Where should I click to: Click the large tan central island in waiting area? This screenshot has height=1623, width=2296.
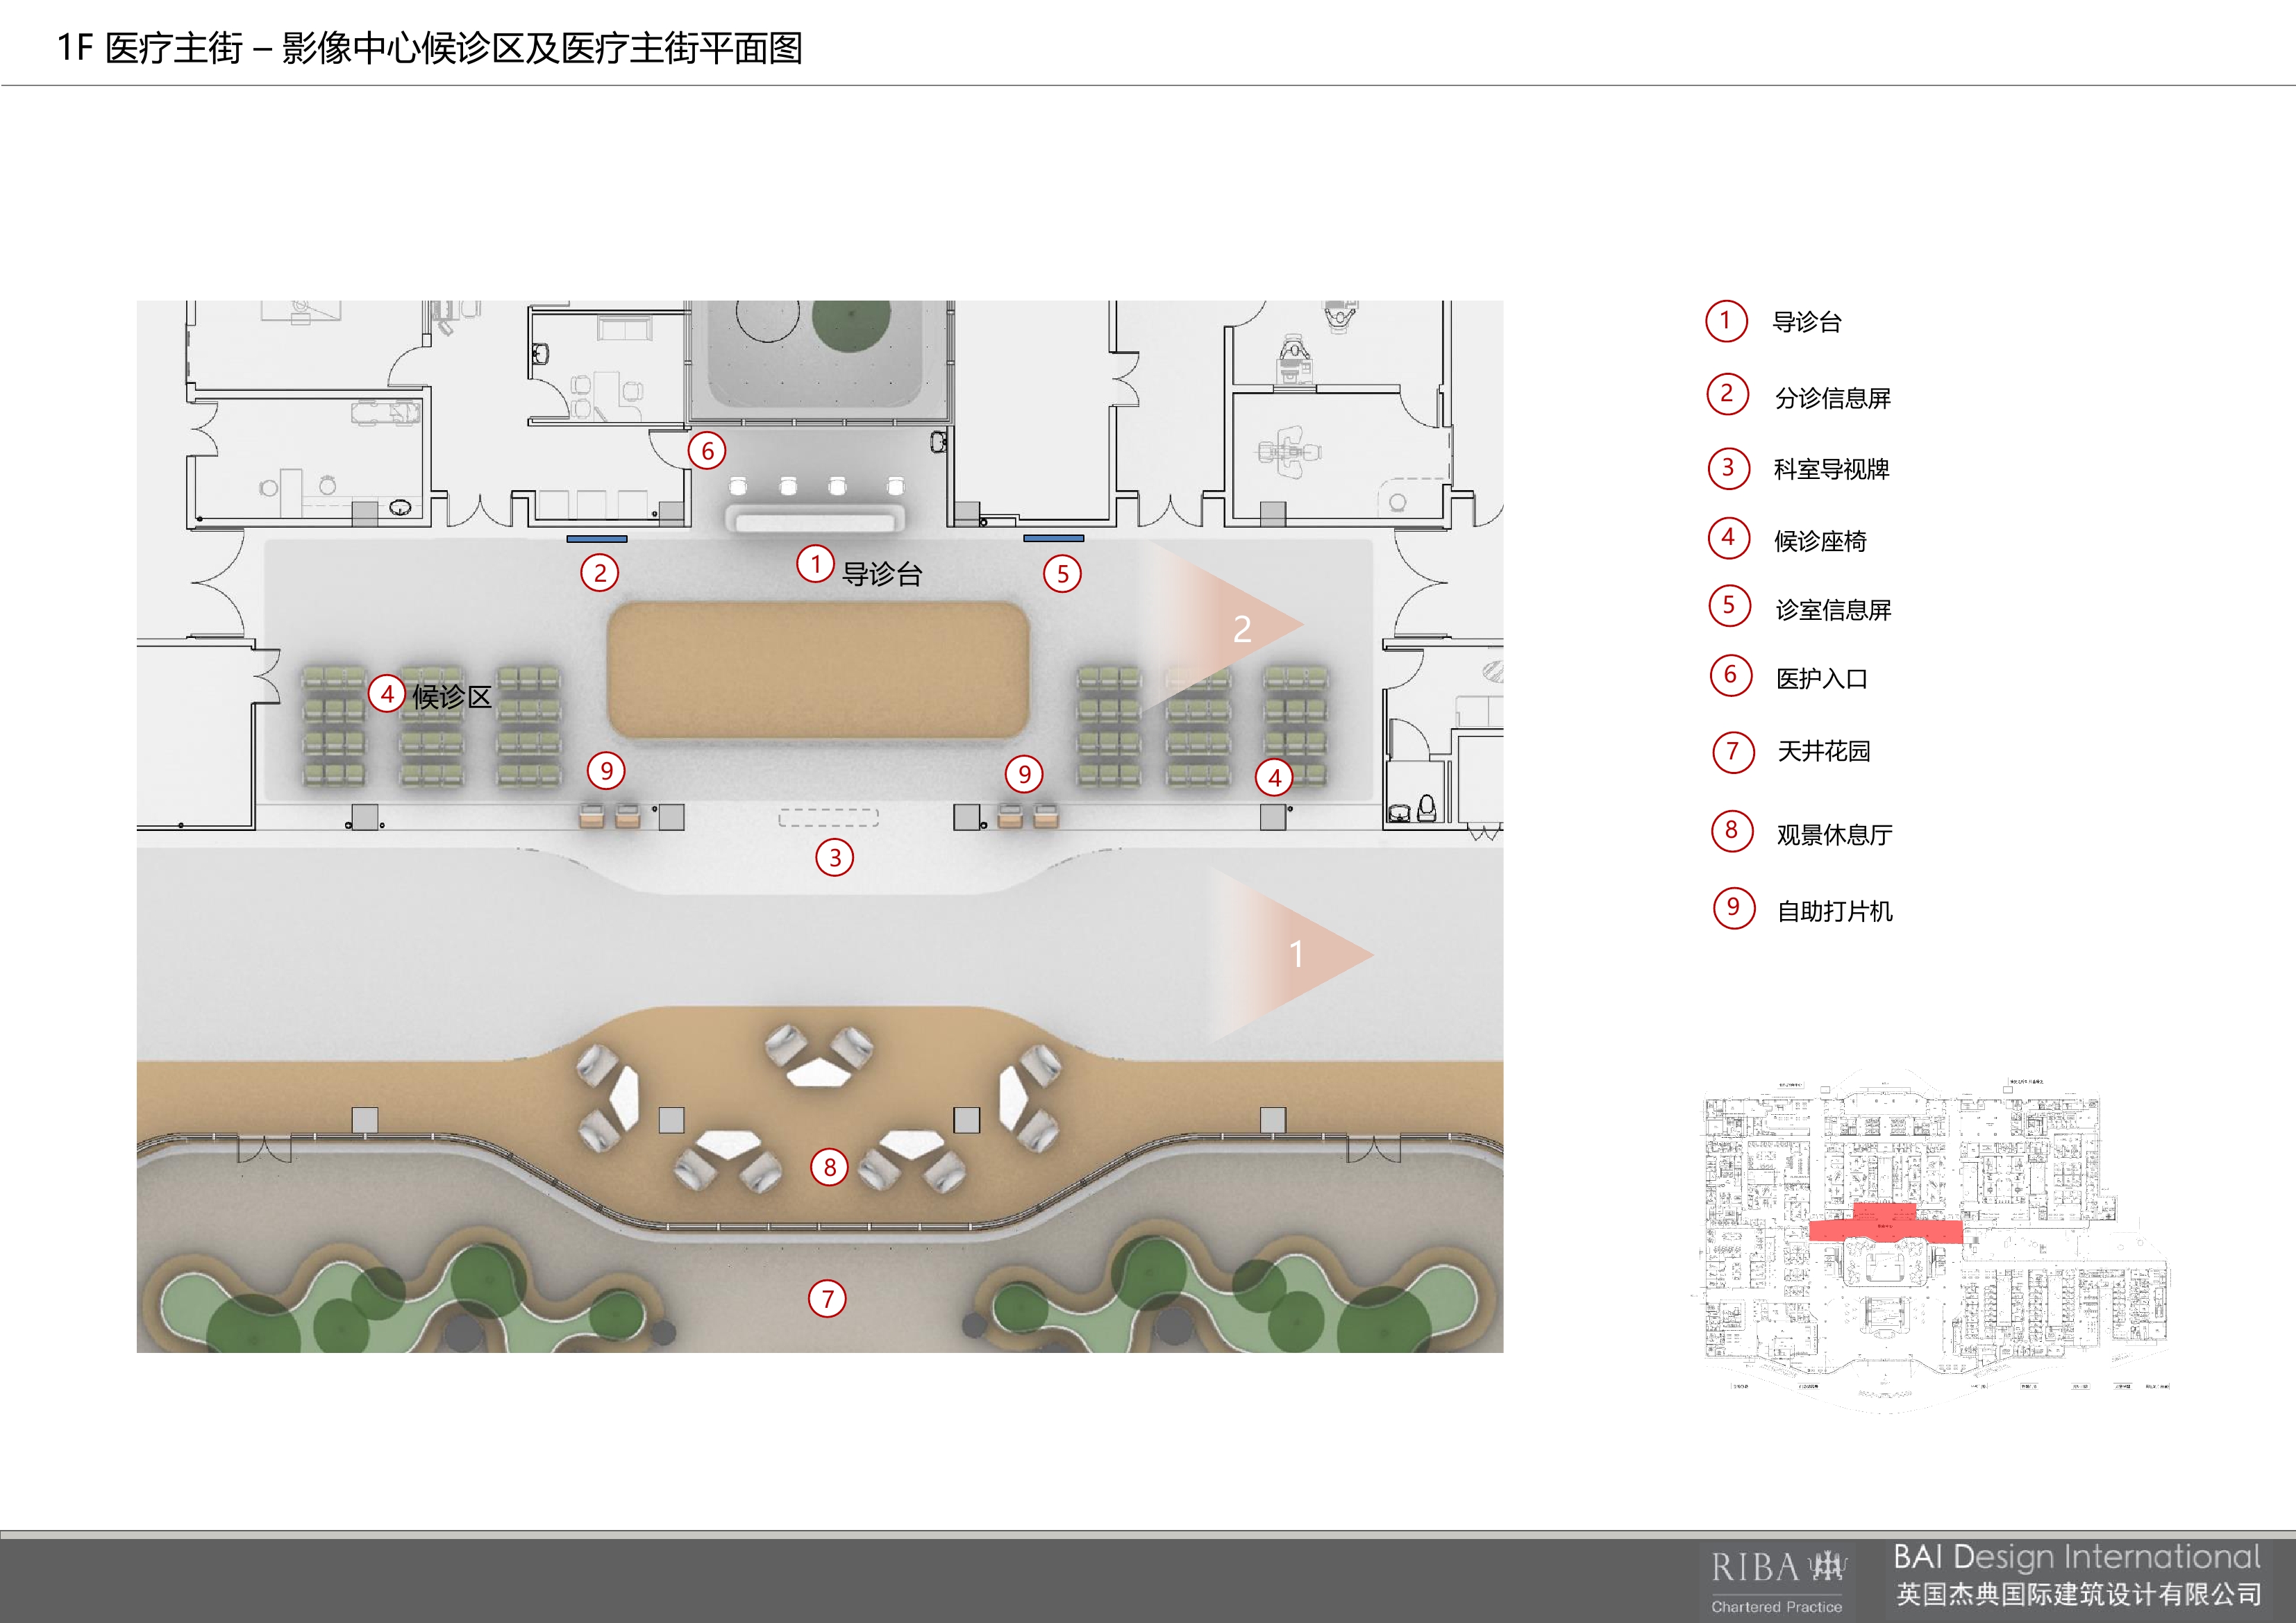(x=818, y=669)
